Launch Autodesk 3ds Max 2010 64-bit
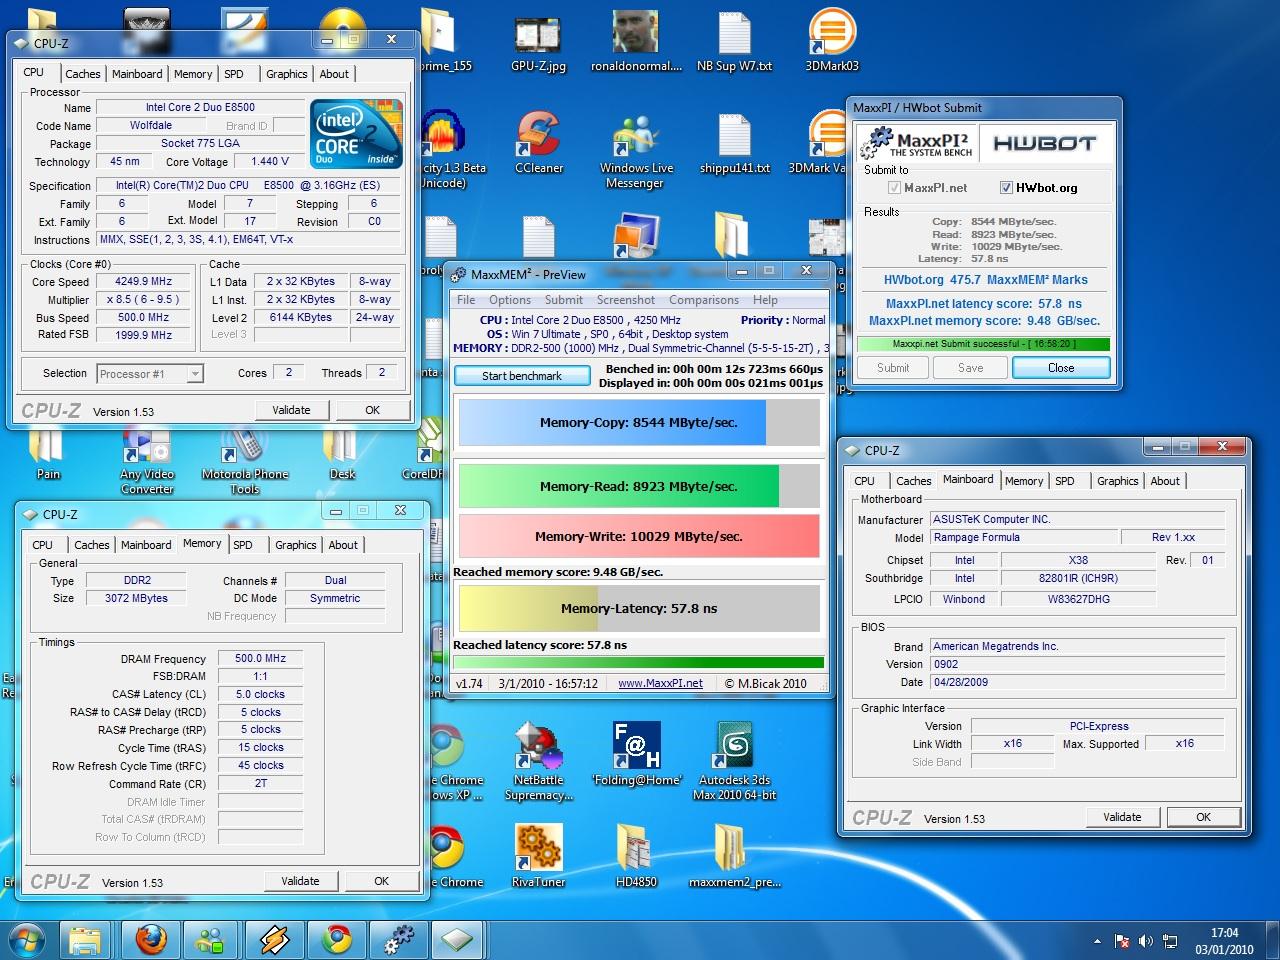 click(734, 762)
